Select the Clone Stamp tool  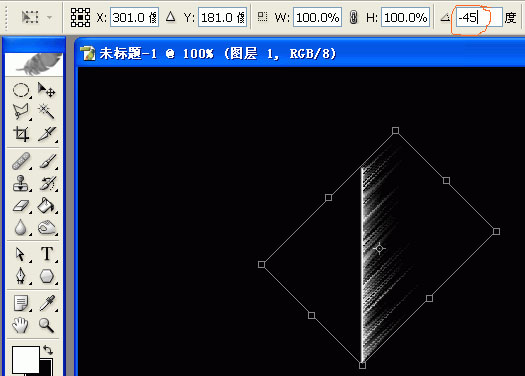[21, 183]
